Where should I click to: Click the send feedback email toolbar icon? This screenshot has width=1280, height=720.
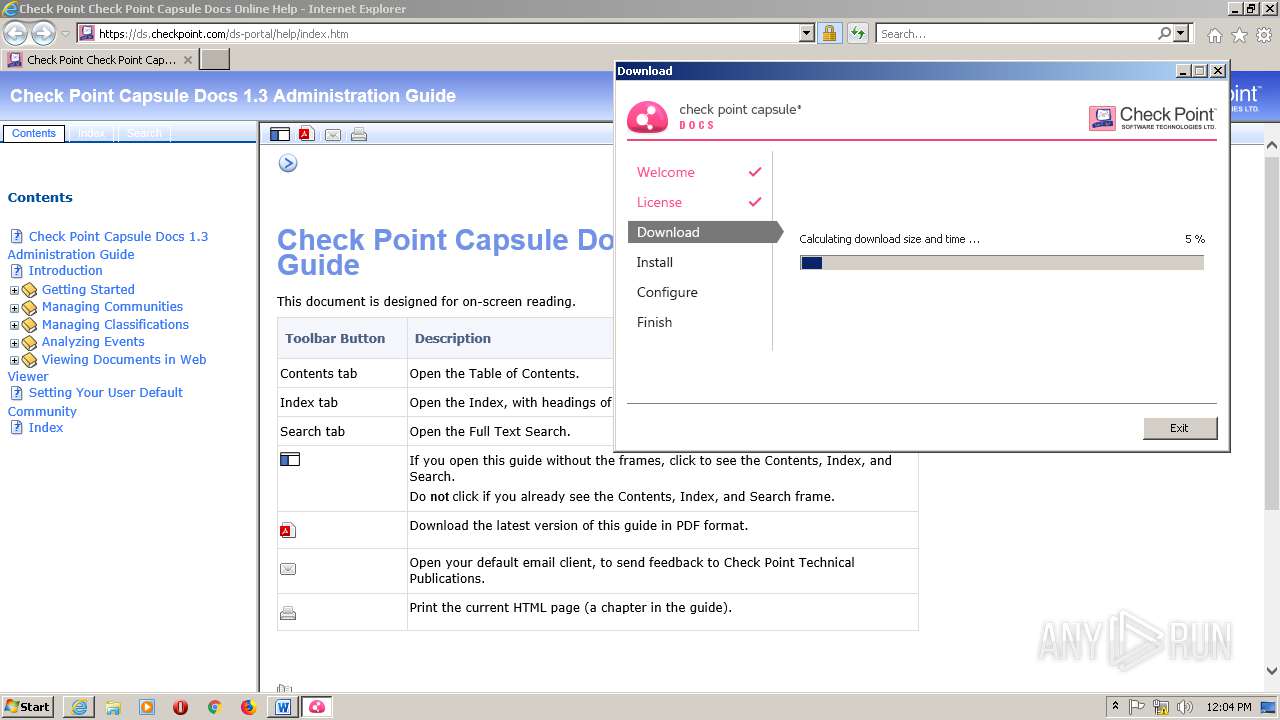click(x=333, y=134)
